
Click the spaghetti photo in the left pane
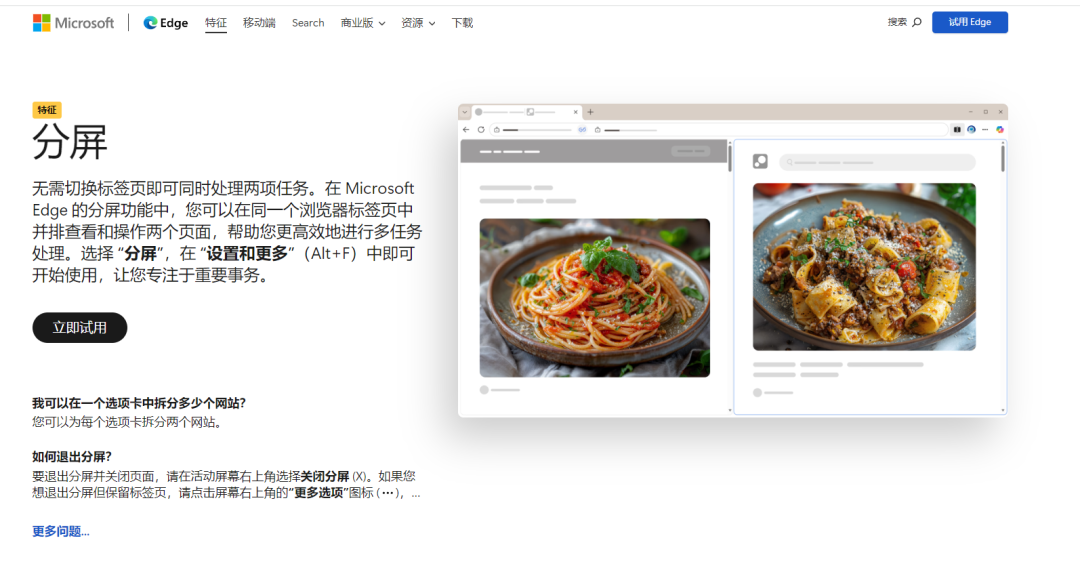coord(594,298)
